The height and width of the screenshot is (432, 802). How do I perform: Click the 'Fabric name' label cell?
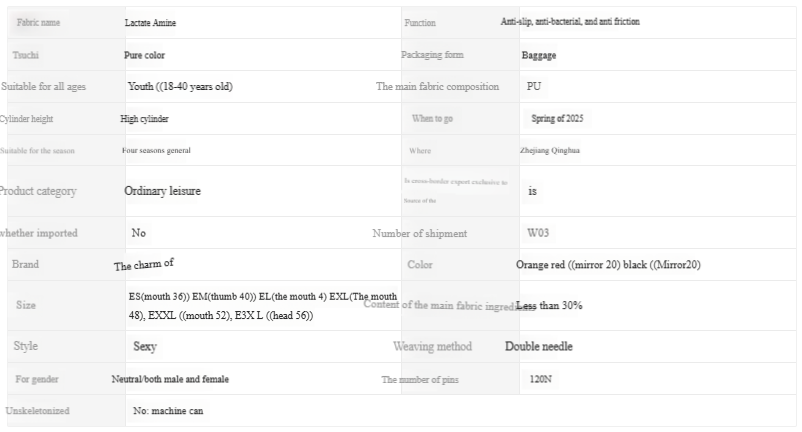(x=39, y=22)
